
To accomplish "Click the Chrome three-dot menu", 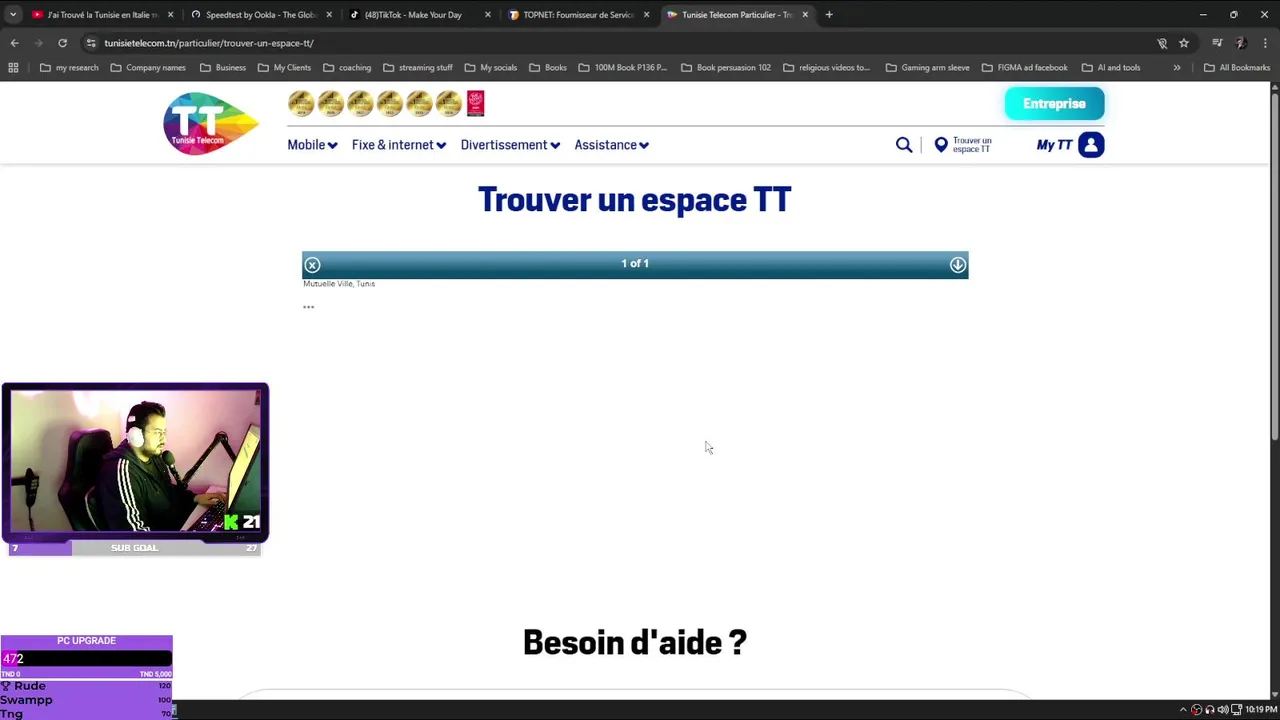I will click(1265, 43).
